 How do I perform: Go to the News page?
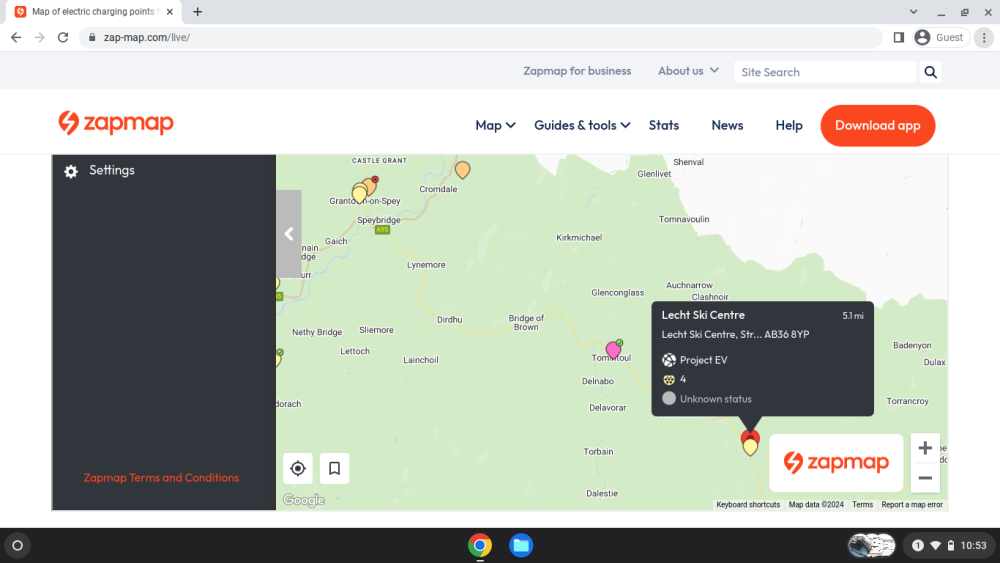[x=727, y=126]
